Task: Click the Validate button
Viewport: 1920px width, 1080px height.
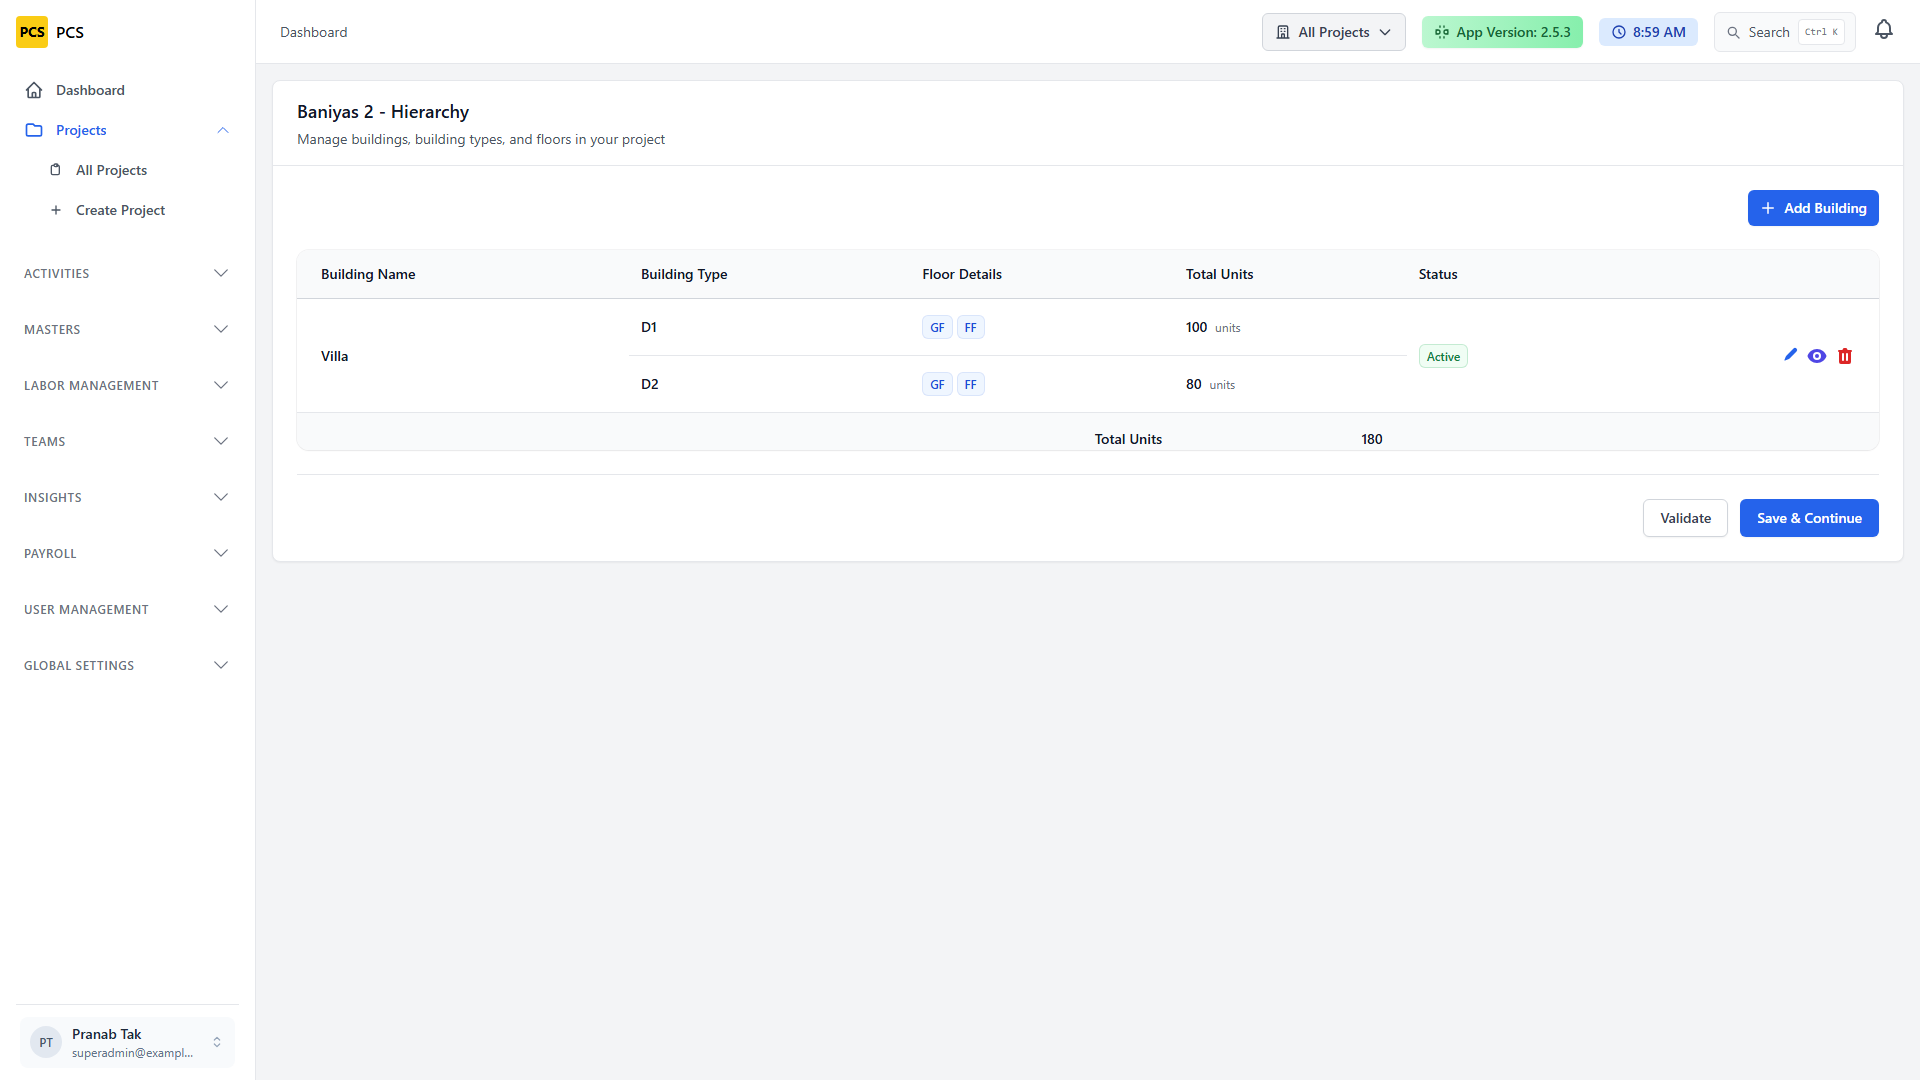Action: pos(1685,518)
